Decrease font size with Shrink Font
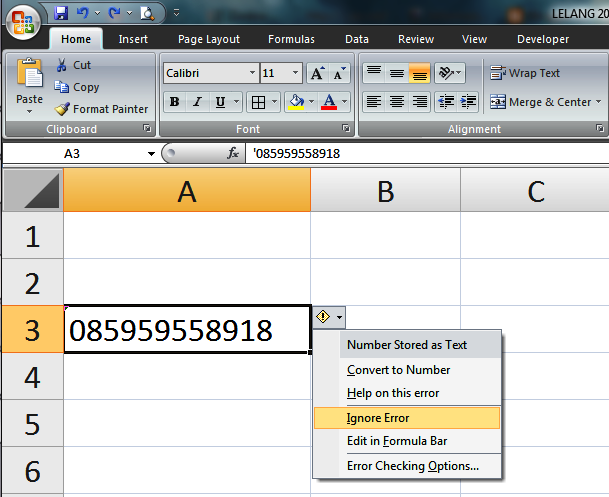 click(x=339, y=73)
